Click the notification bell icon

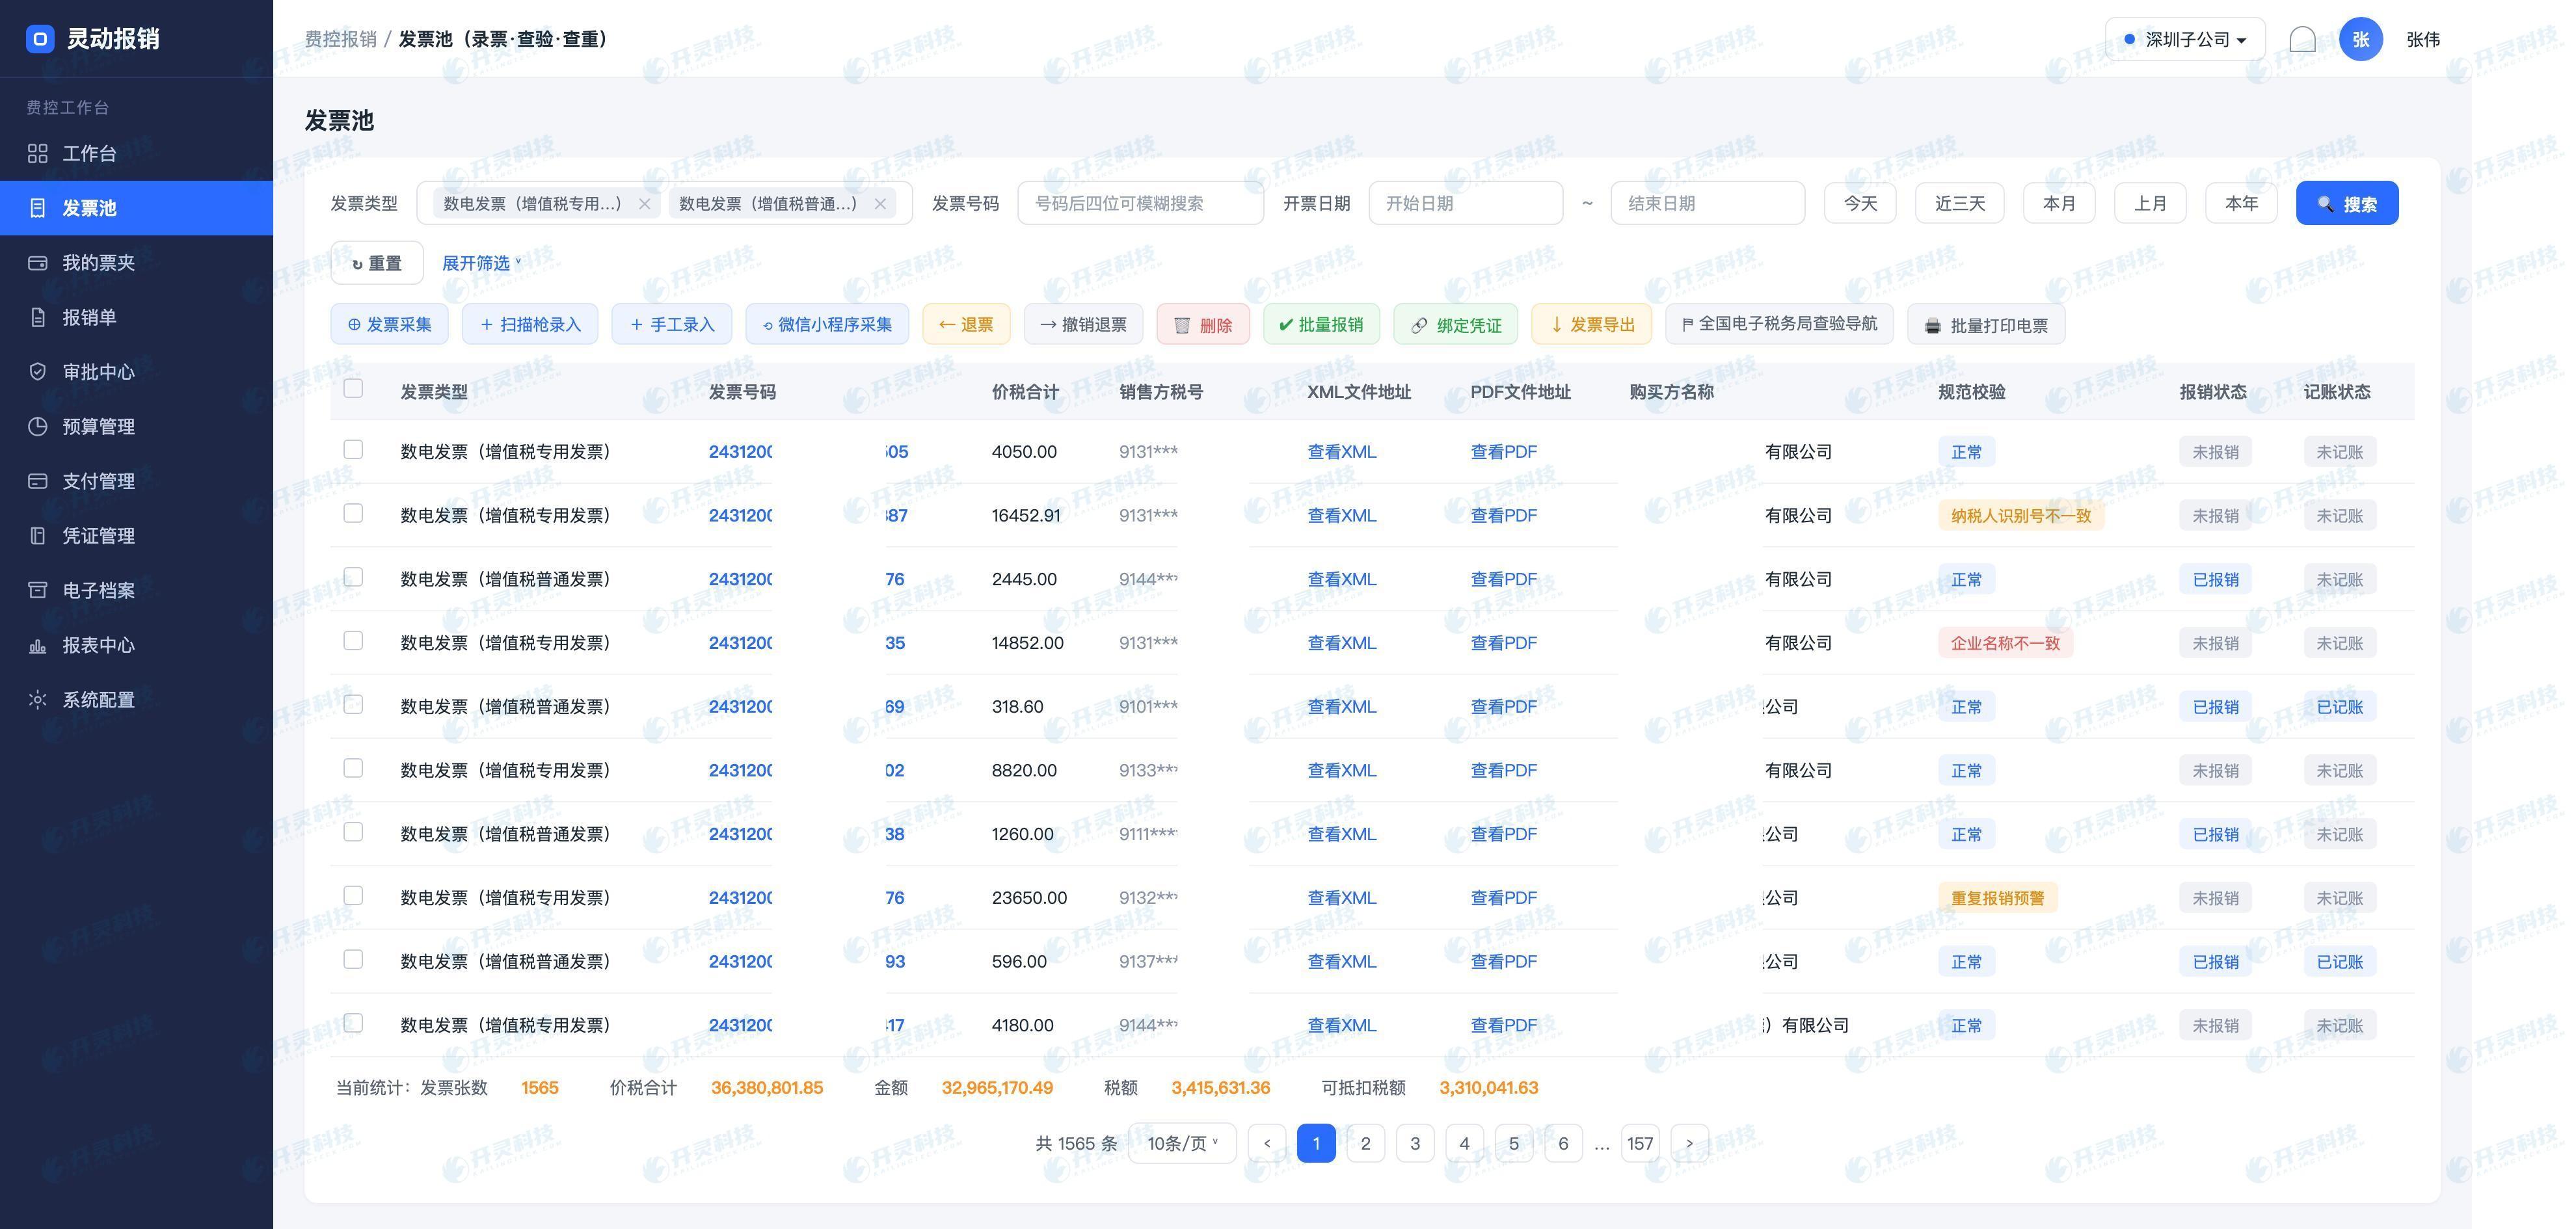2302,39
